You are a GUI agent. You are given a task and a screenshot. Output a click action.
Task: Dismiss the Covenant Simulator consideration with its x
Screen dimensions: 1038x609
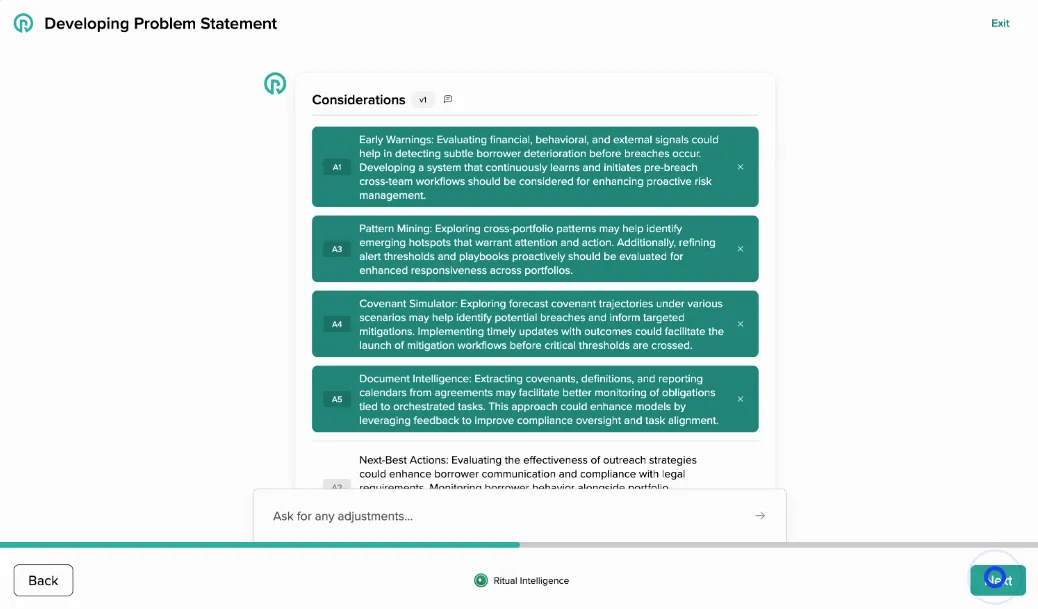[741, 324]
